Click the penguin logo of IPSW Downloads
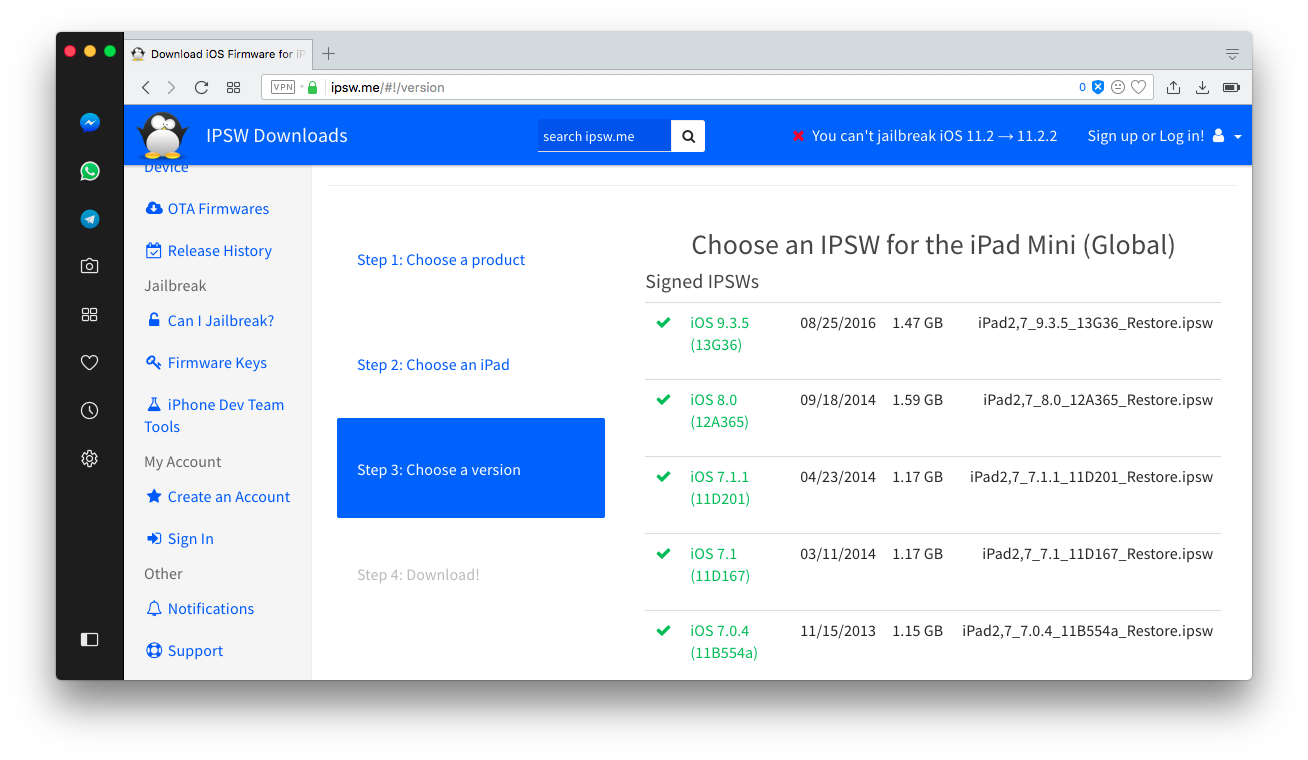This screenshot has height=760, width=1308. coord(162,135)
